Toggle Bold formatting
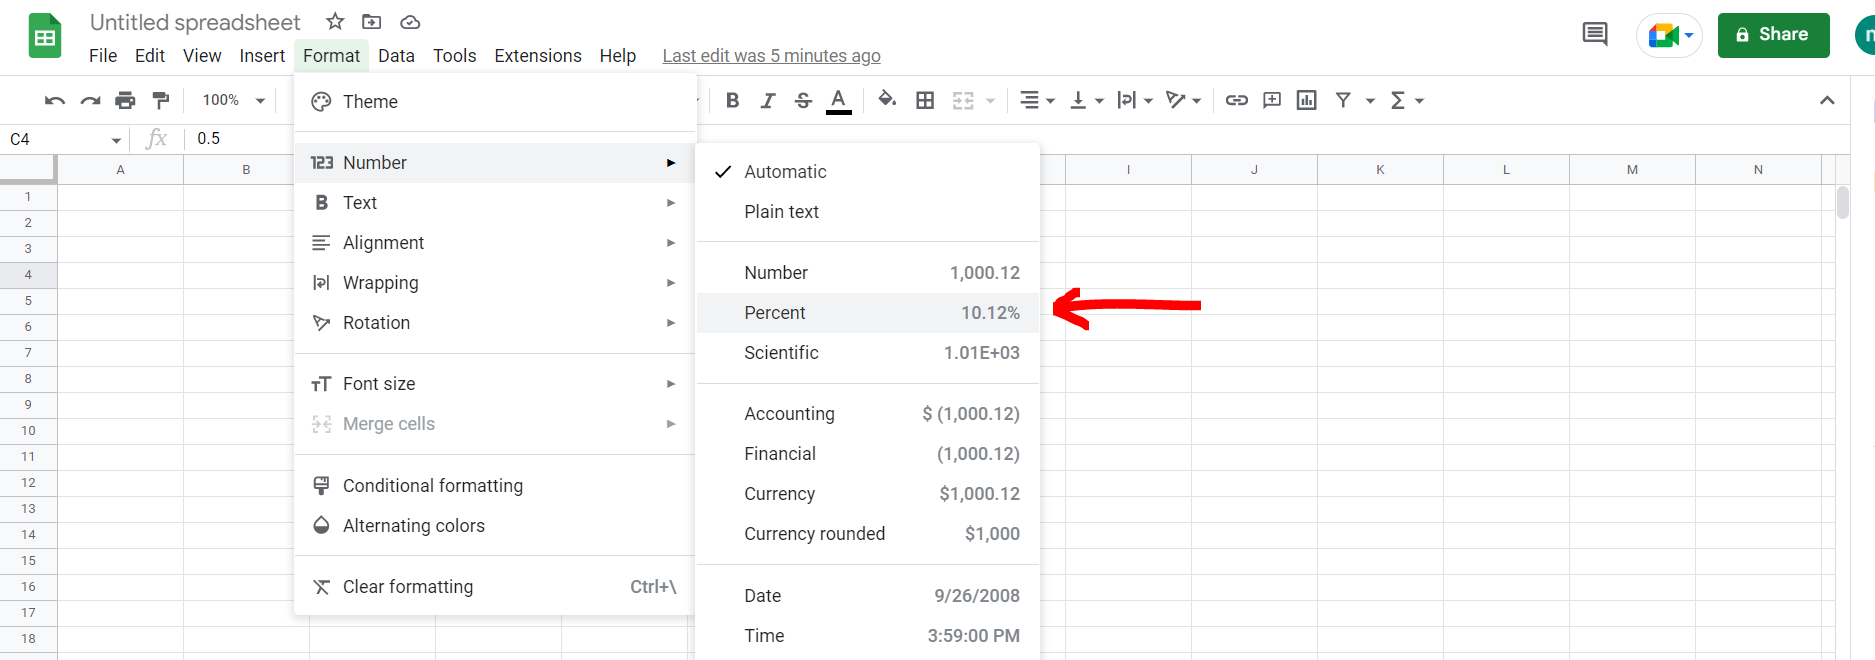 pyautogui.click(x=732, y=100)
